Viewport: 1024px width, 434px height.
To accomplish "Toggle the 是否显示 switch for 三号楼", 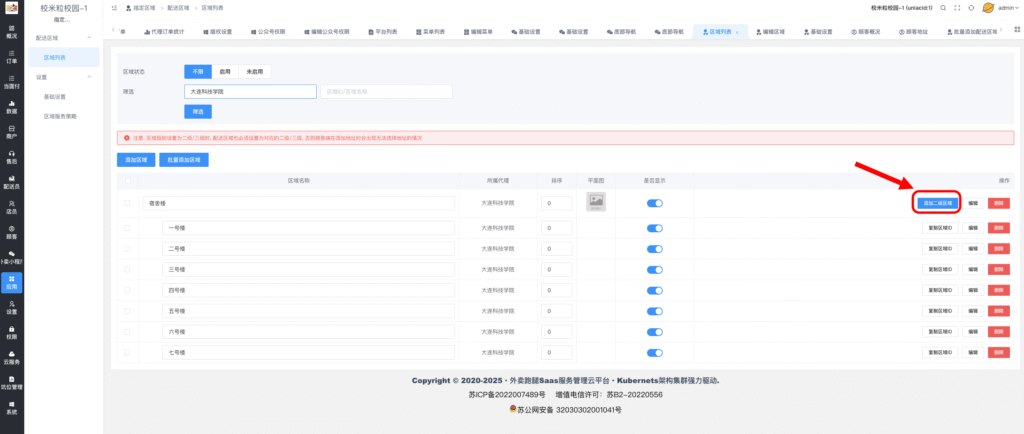I will coord(654,270).
